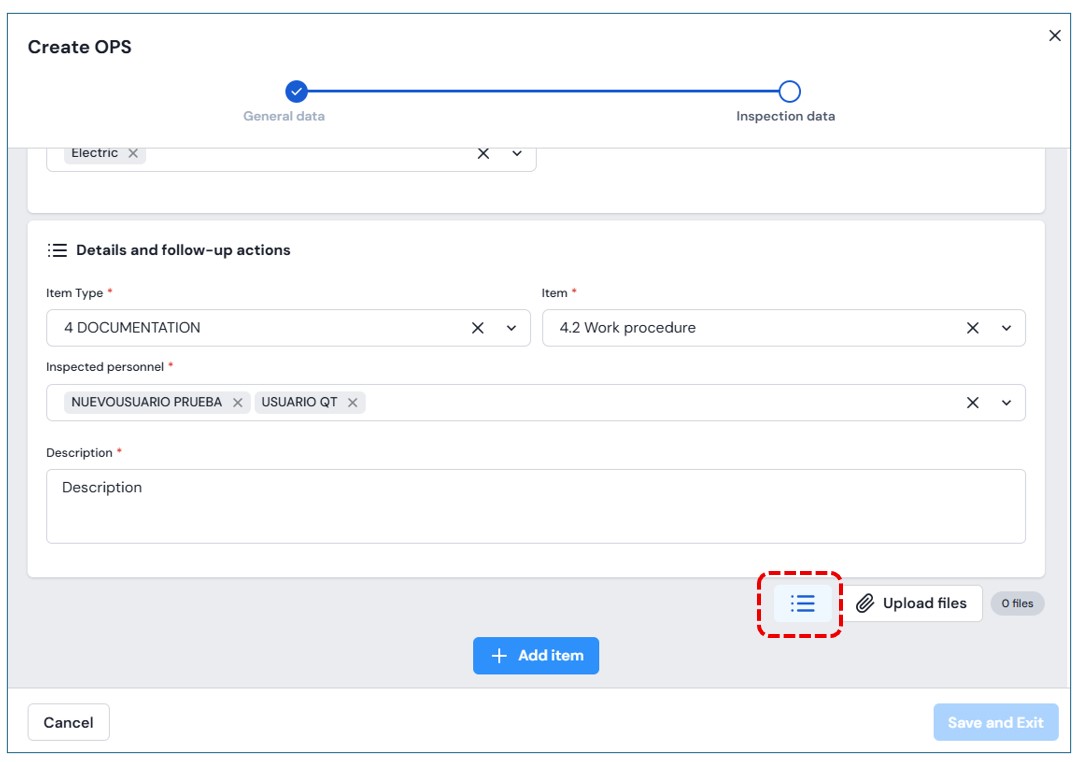The image size is (1083, 762).
Task: Select the Inspection data step
Action: point(789,92)
